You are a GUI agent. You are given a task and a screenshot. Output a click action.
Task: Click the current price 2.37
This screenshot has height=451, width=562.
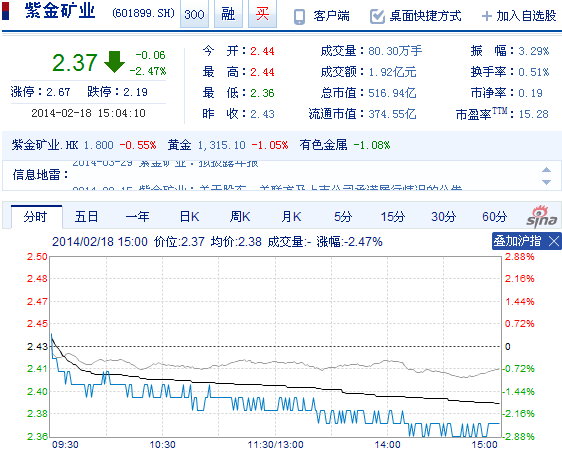[75, 62]
